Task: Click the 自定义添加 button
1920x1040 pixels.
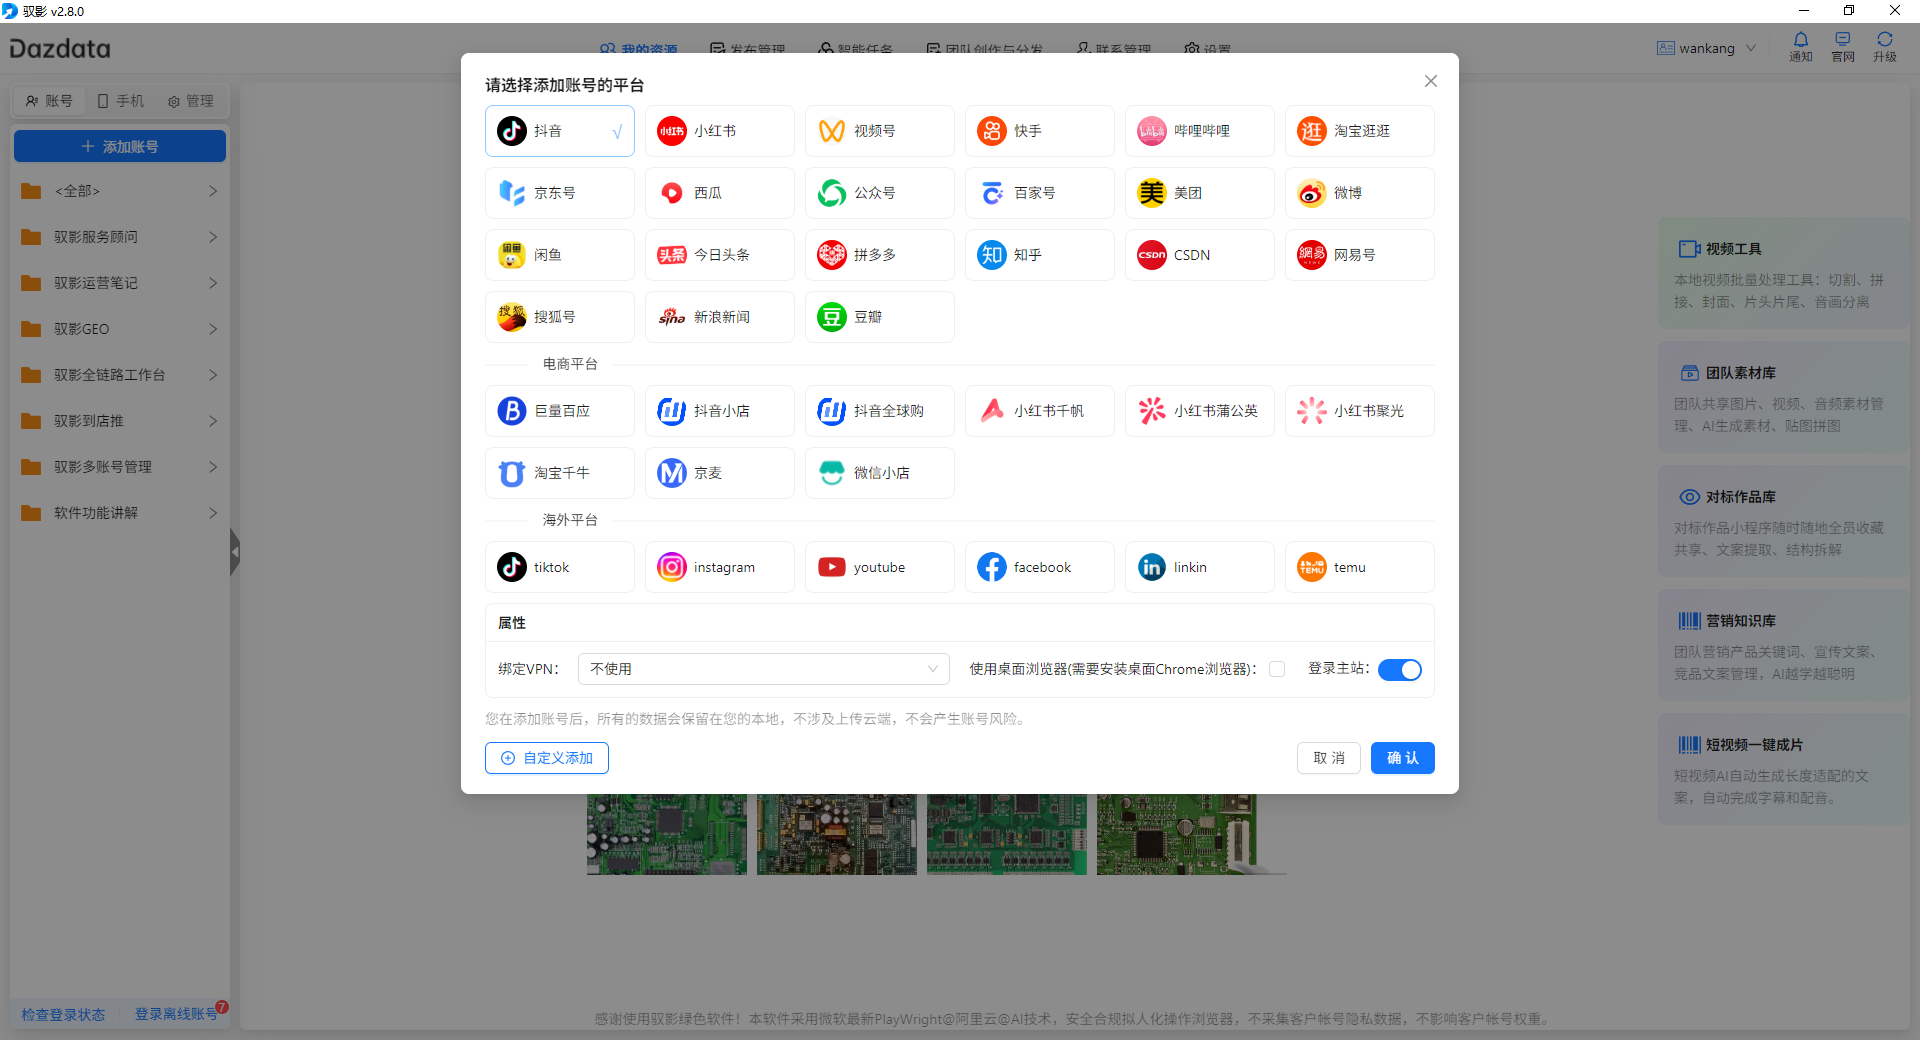Action: (x=547, y=758)
